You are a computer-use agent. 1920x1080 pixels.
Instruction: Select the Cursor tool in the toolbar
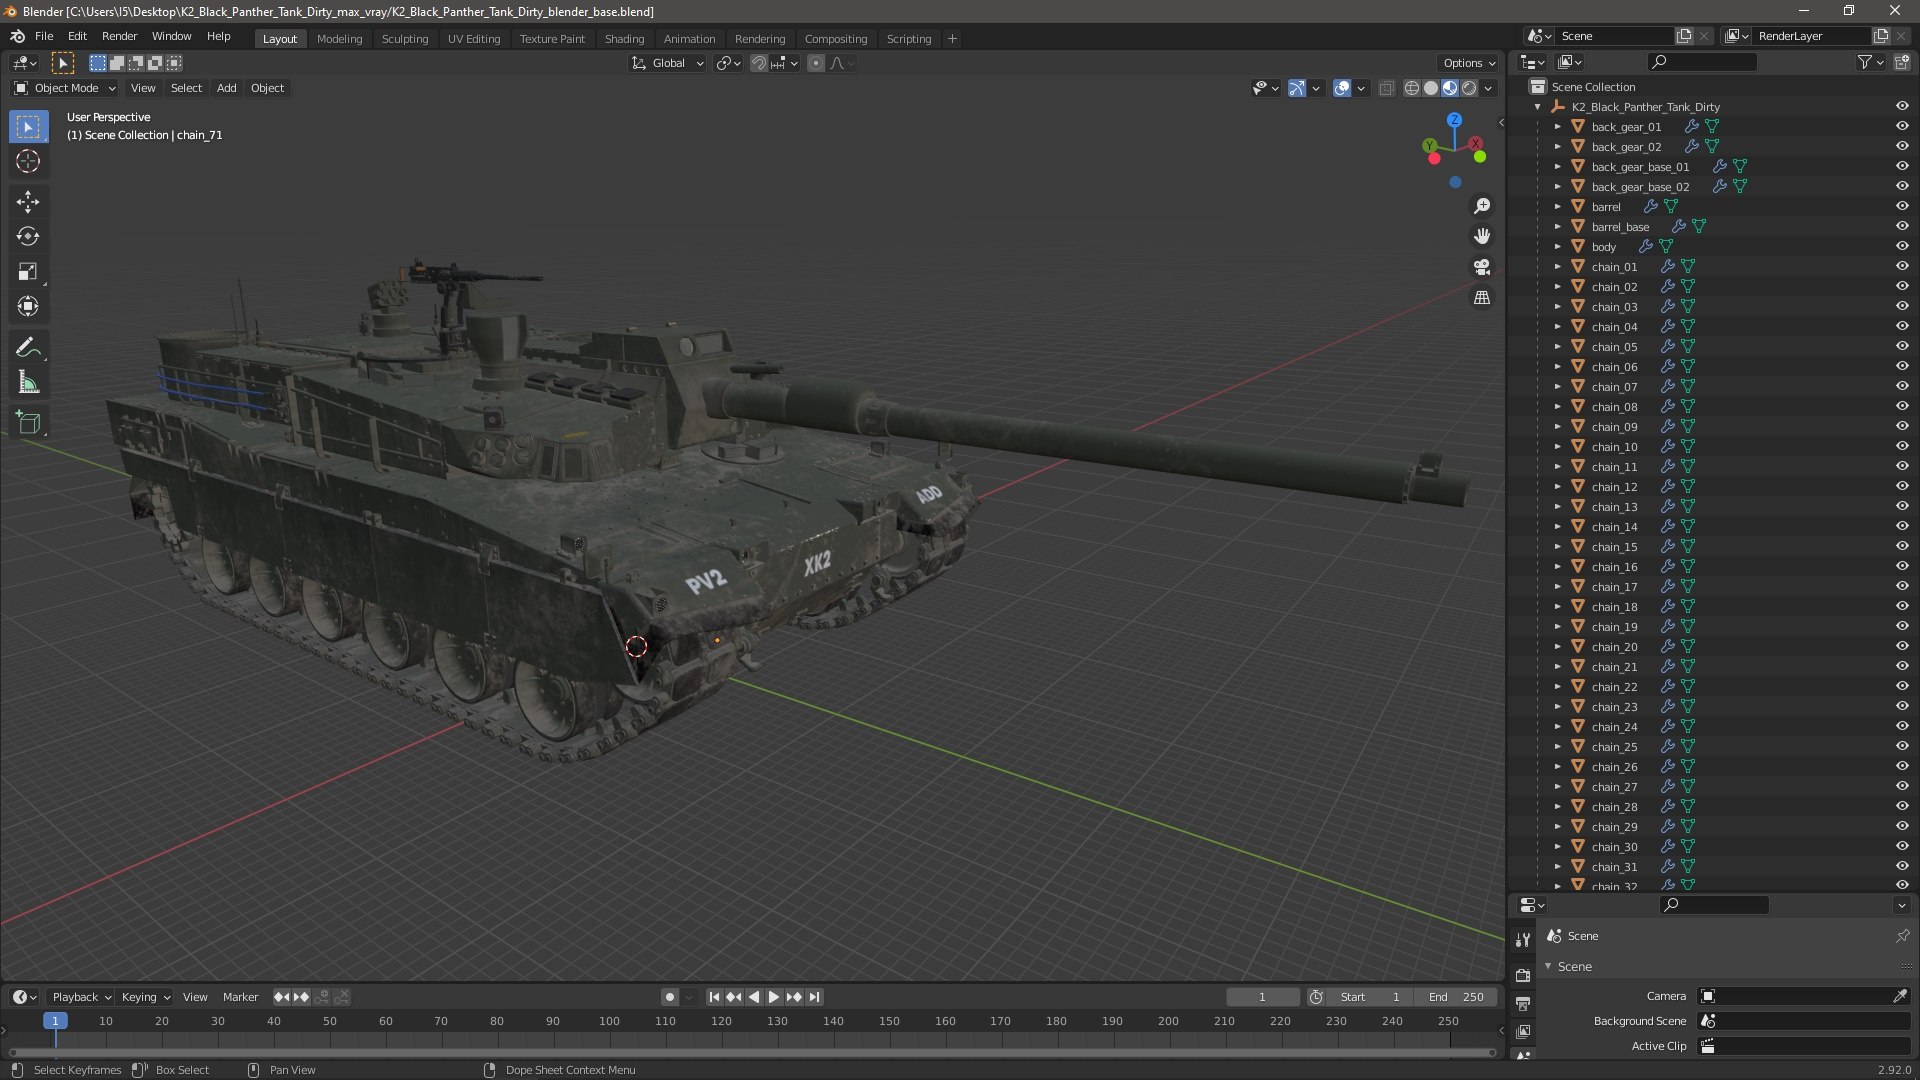click(28, 161)
